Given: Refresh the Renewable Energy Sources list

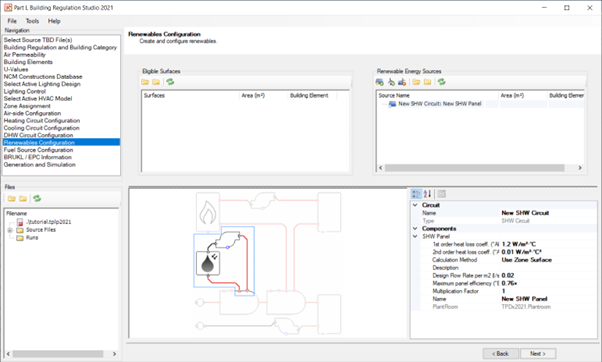Looking at the screenshot, I should (442, 82).
